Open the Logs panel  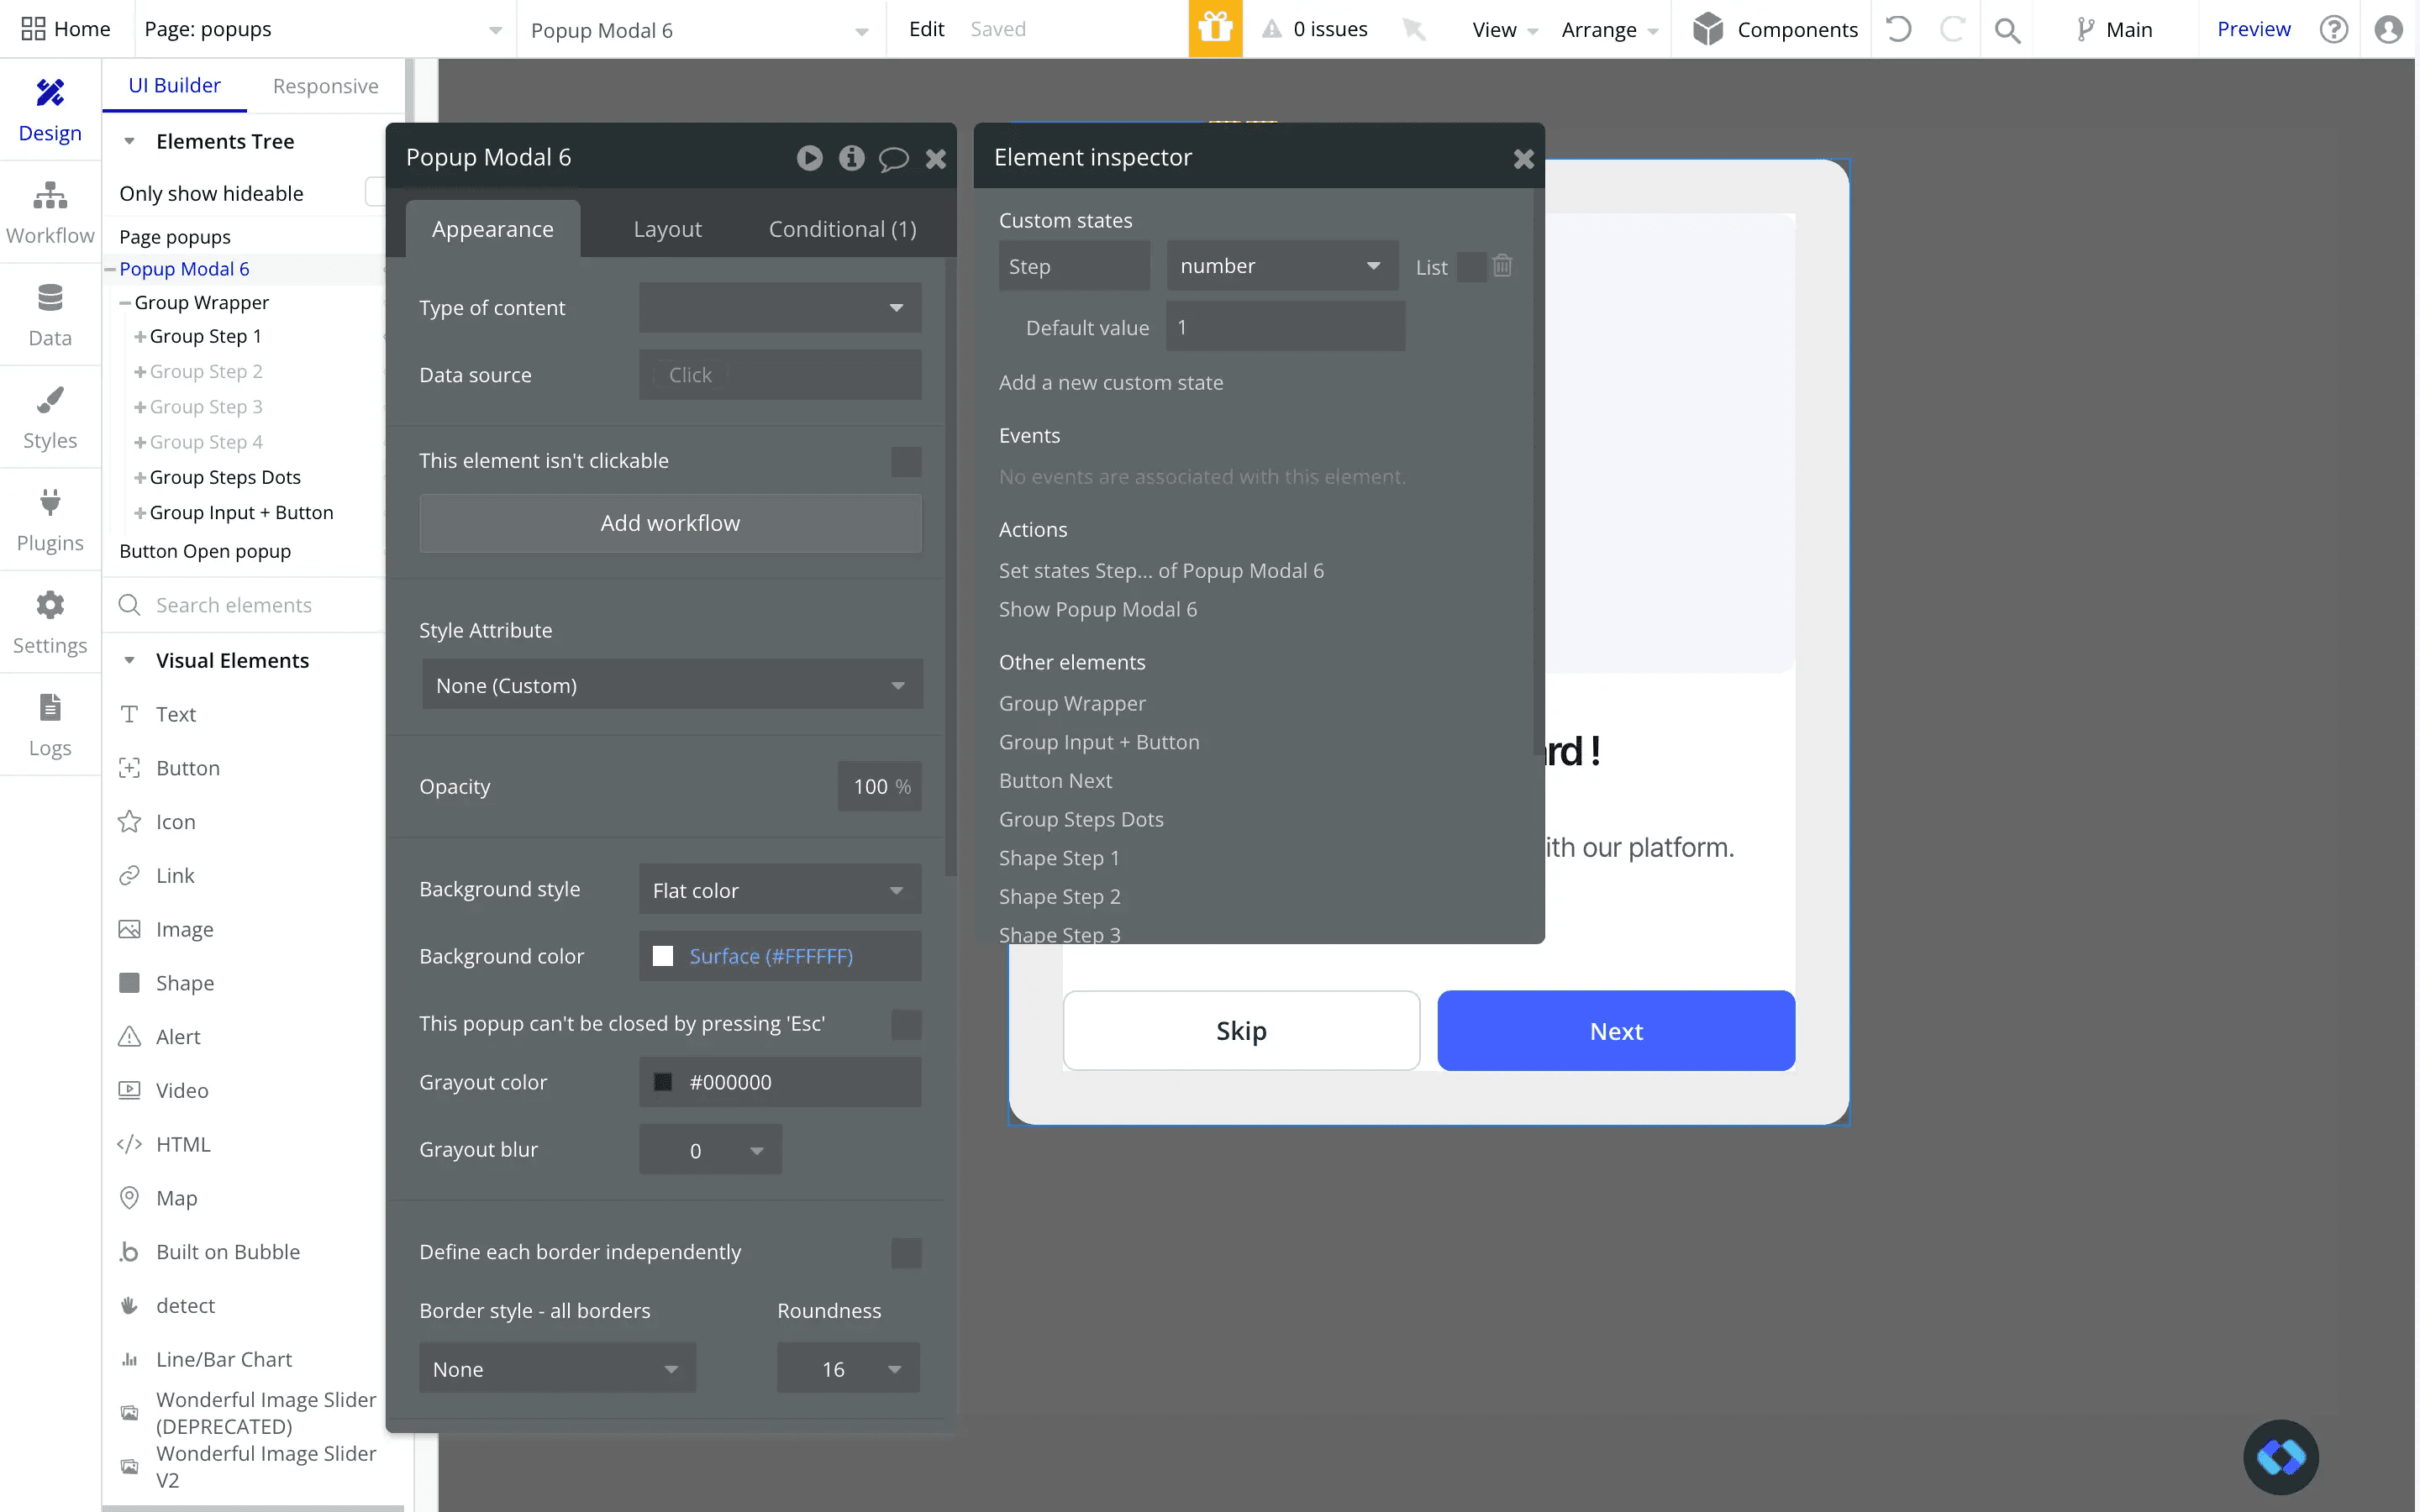point(50,723)
